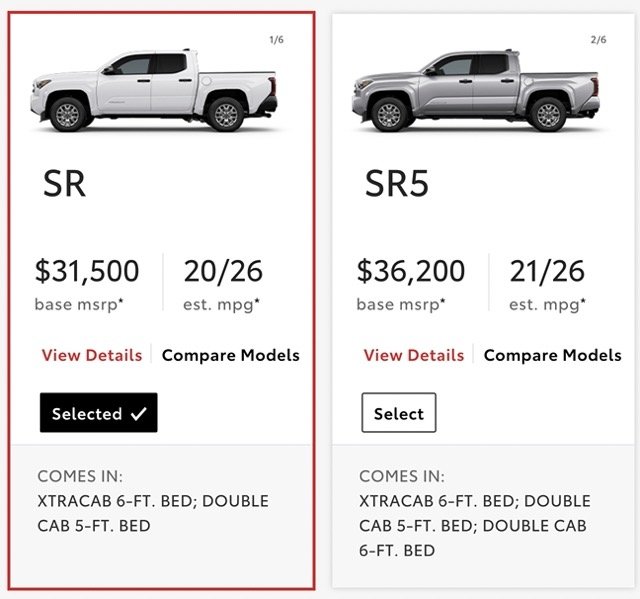
Task: Click the 21/26 est. mpg figure
Action: pos(547,271)
